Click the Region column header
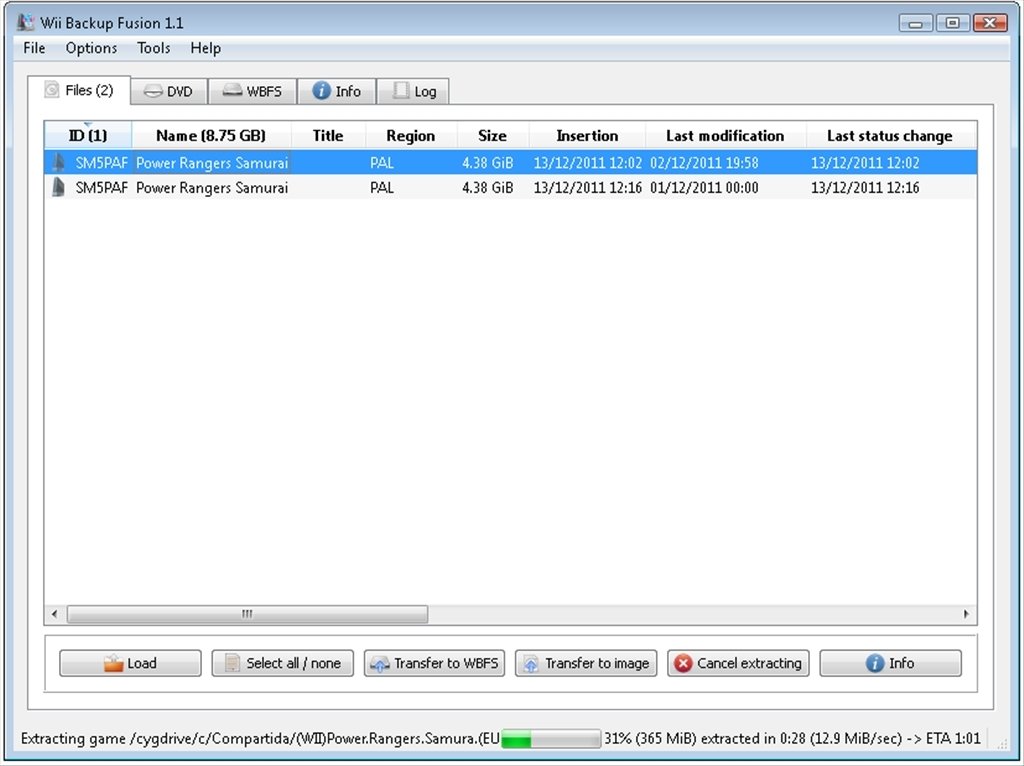1024x766 pixels. coord(411,136)
